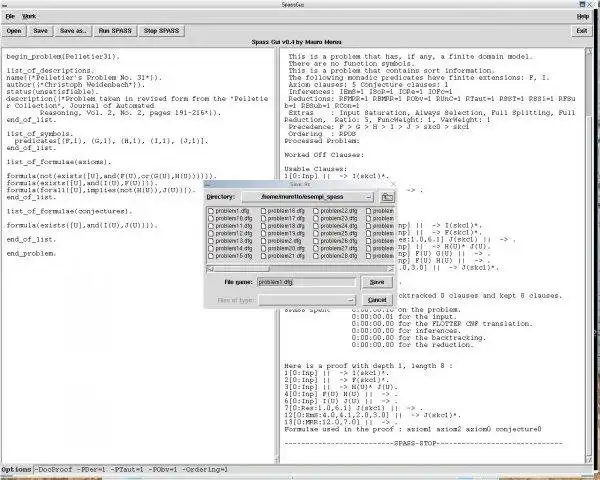The height and width of the screenshot is (480, 600).
Task: Click Cancel in the Save As dialog
Action: tap(377, 300)
